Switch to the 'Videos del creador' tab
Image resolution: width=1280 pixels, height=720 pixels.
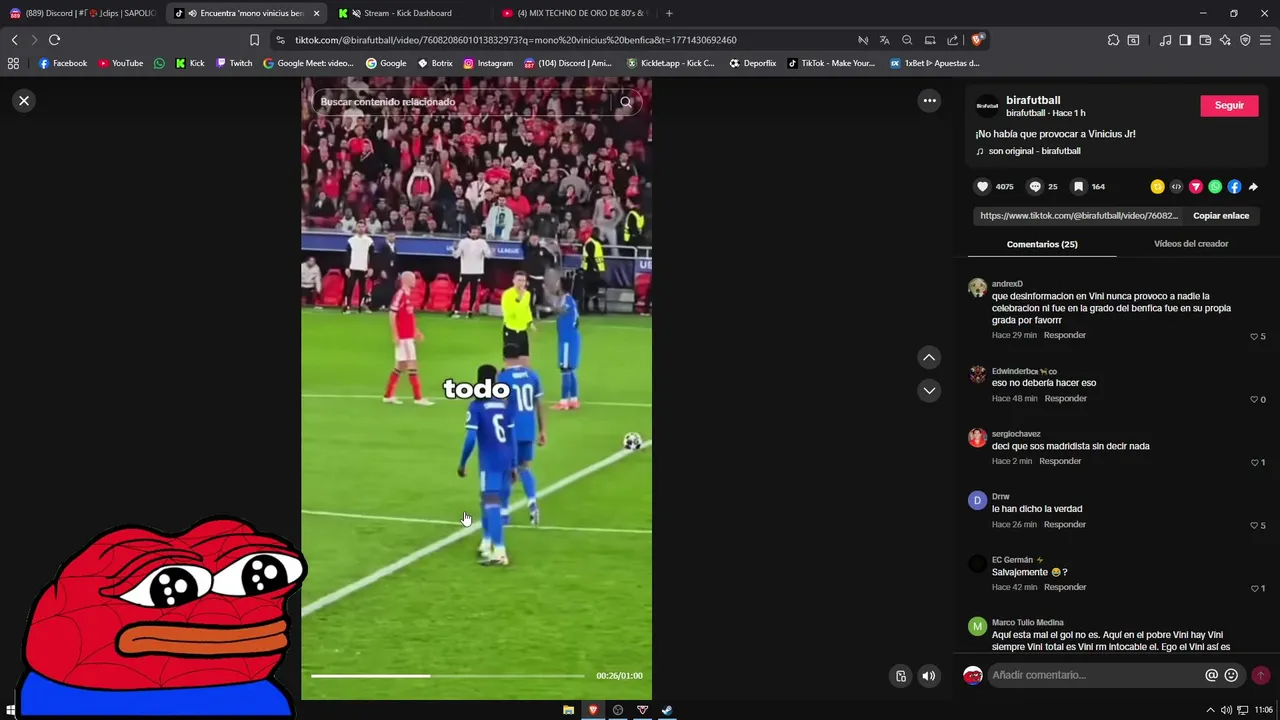tap(1191, 244)
